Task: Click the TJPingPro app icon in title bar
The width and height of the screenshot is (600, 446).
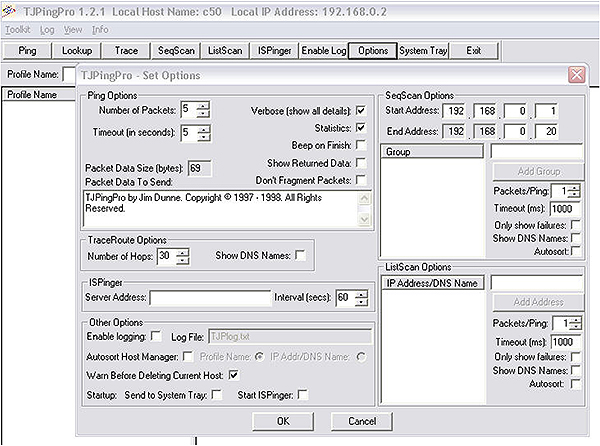Action: click(x=9, y=11)
